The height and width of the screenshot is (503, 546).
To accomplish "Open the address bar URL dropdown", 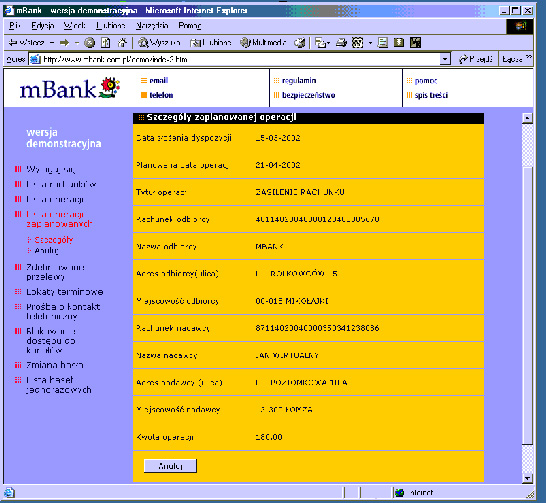I will click(x=445, y=60).
